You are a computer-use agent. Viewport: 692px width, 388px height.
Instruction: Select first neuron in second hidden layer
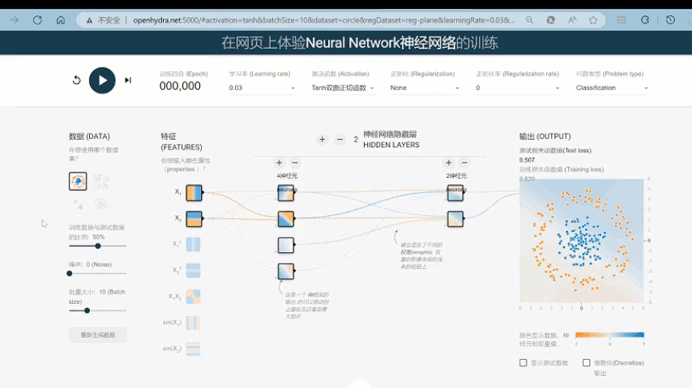click(455, 193)
